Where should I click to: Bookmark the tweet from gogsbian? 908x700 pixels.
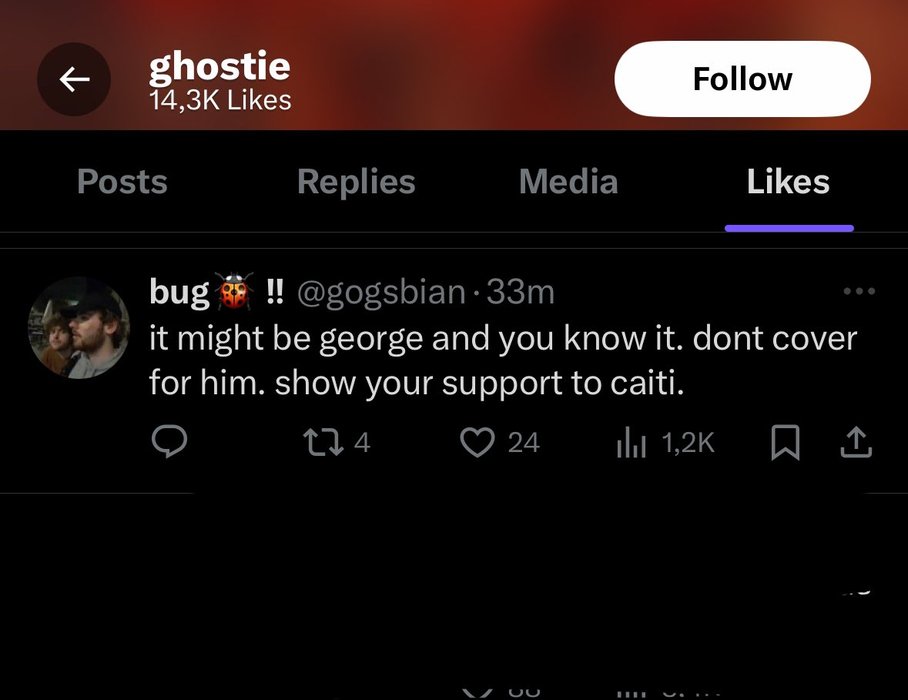click(786, 442)
